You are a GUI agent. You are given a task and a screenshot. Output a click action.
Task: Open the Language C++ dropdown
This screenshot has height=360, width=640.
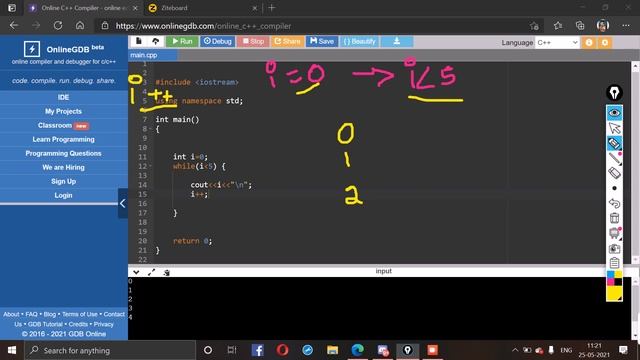pyautogui.click(x=557, y=42)
